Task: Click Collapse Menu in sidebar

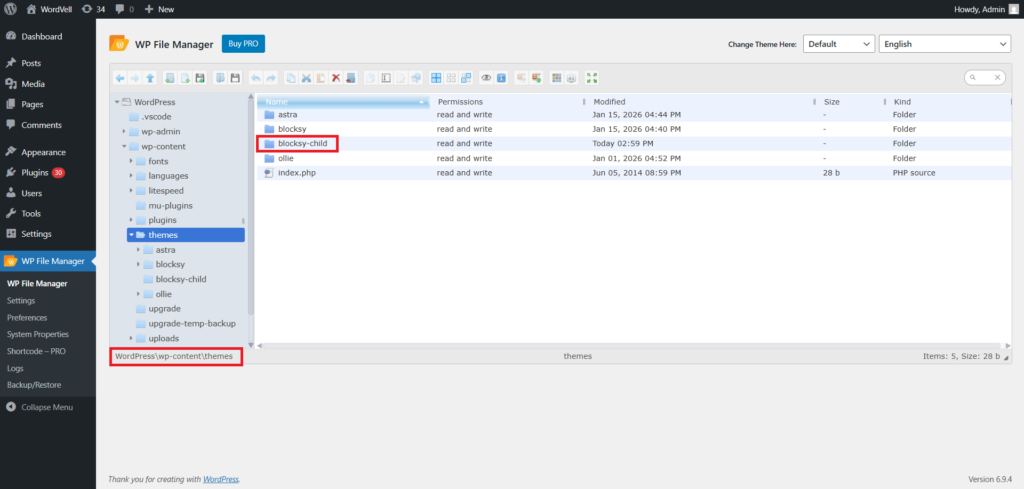Action: pos(40,407)
